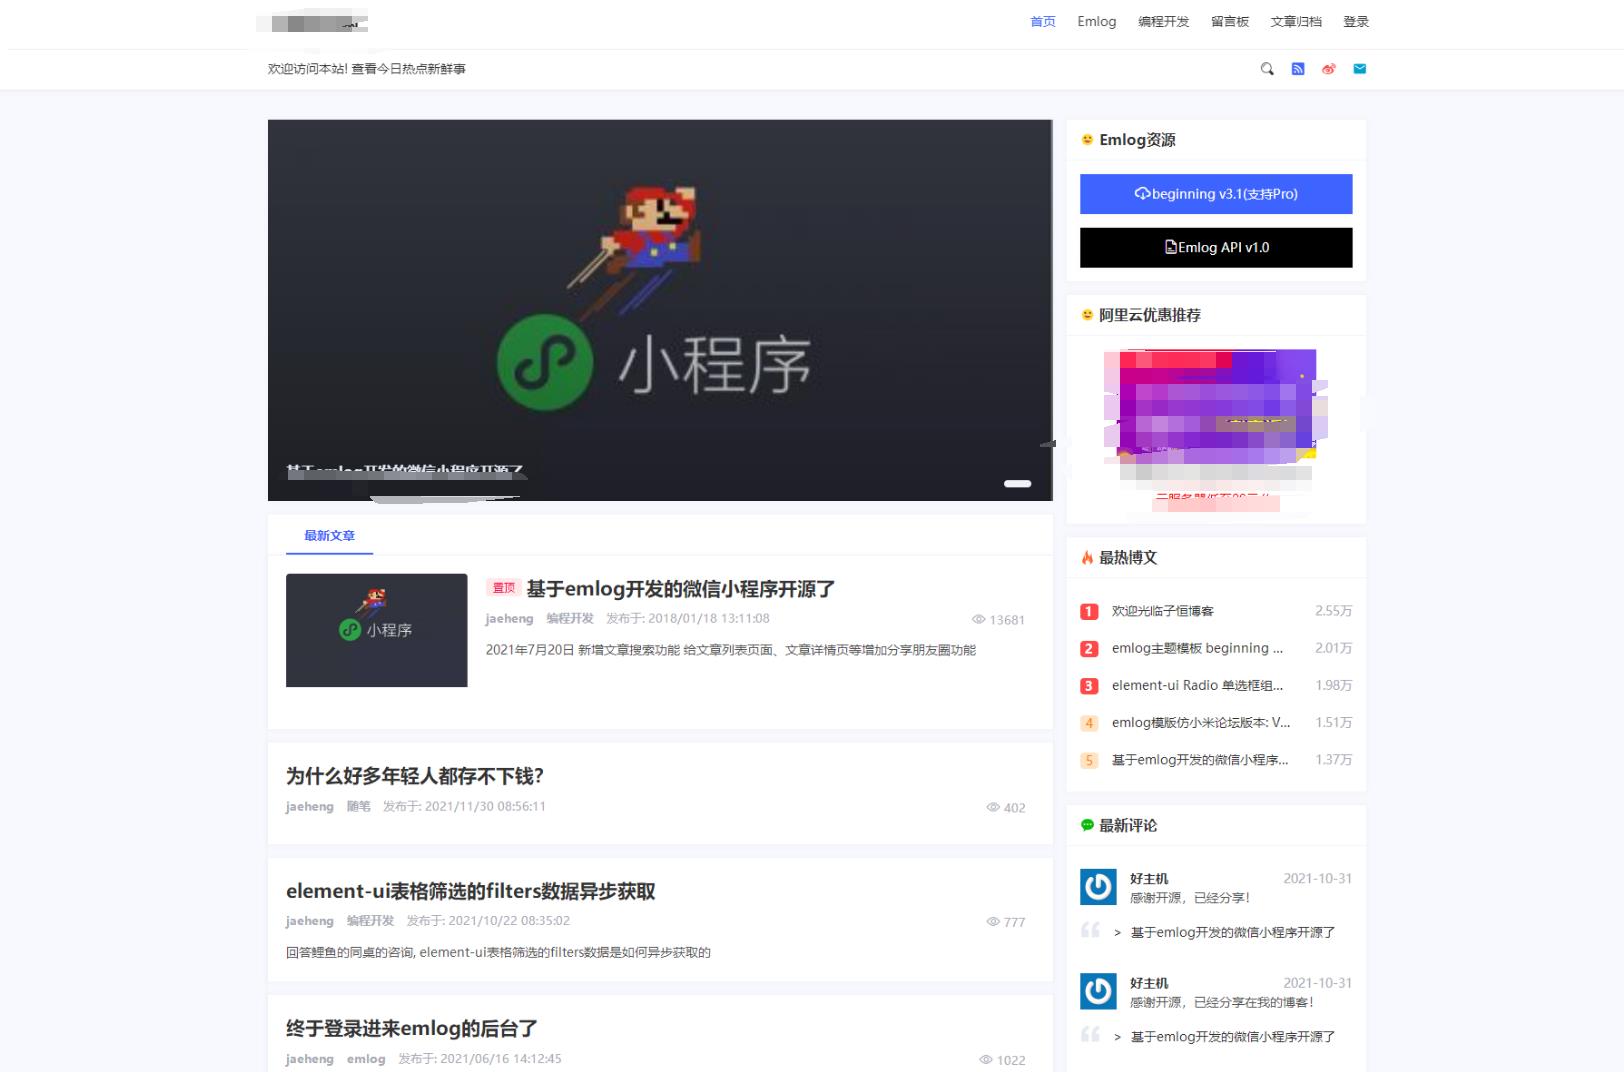Open the site search magnifier icon

tap(1267, 69)
